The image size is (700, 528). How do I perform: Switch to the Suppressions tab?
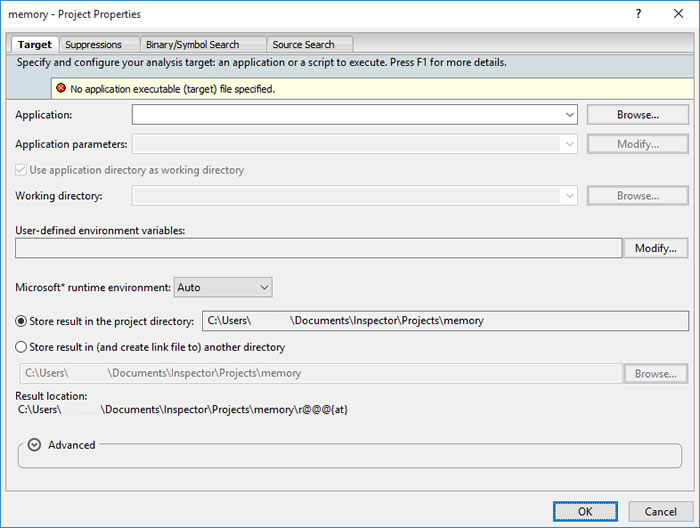(93, 44)
